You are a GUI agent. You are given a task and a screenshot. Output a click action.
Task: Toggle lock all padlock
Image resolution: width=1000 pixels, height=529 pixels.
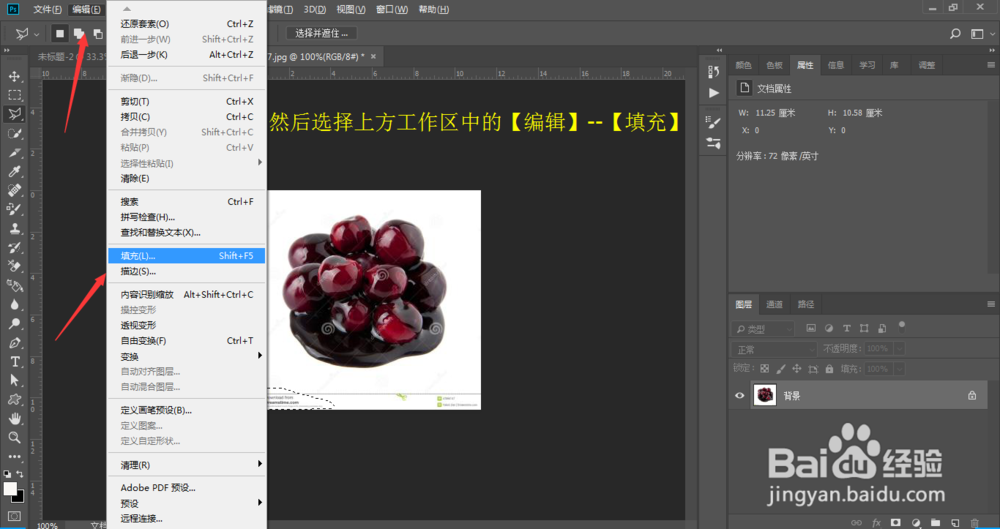click(x=829, y=369)
